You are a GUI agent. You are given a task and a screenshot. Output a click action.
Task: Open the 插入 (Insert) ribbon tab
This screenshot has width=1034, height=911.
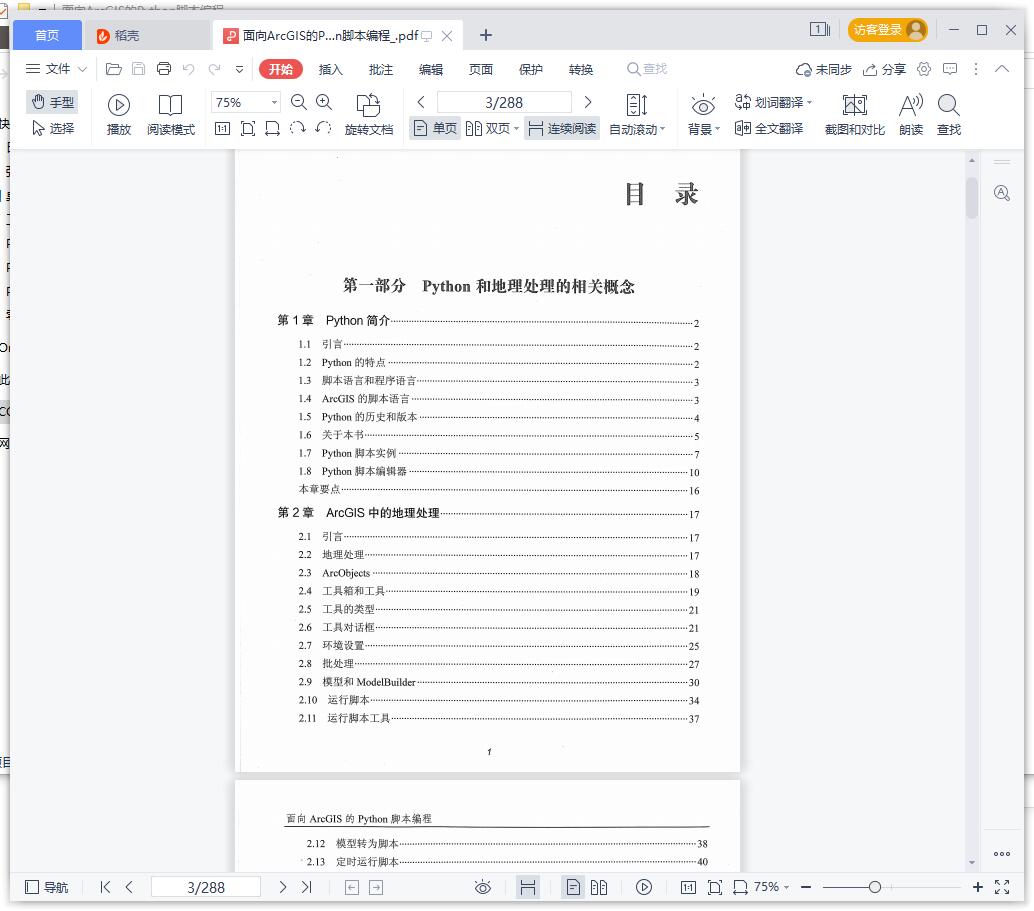pyautogui.click(x=330, y=69)
